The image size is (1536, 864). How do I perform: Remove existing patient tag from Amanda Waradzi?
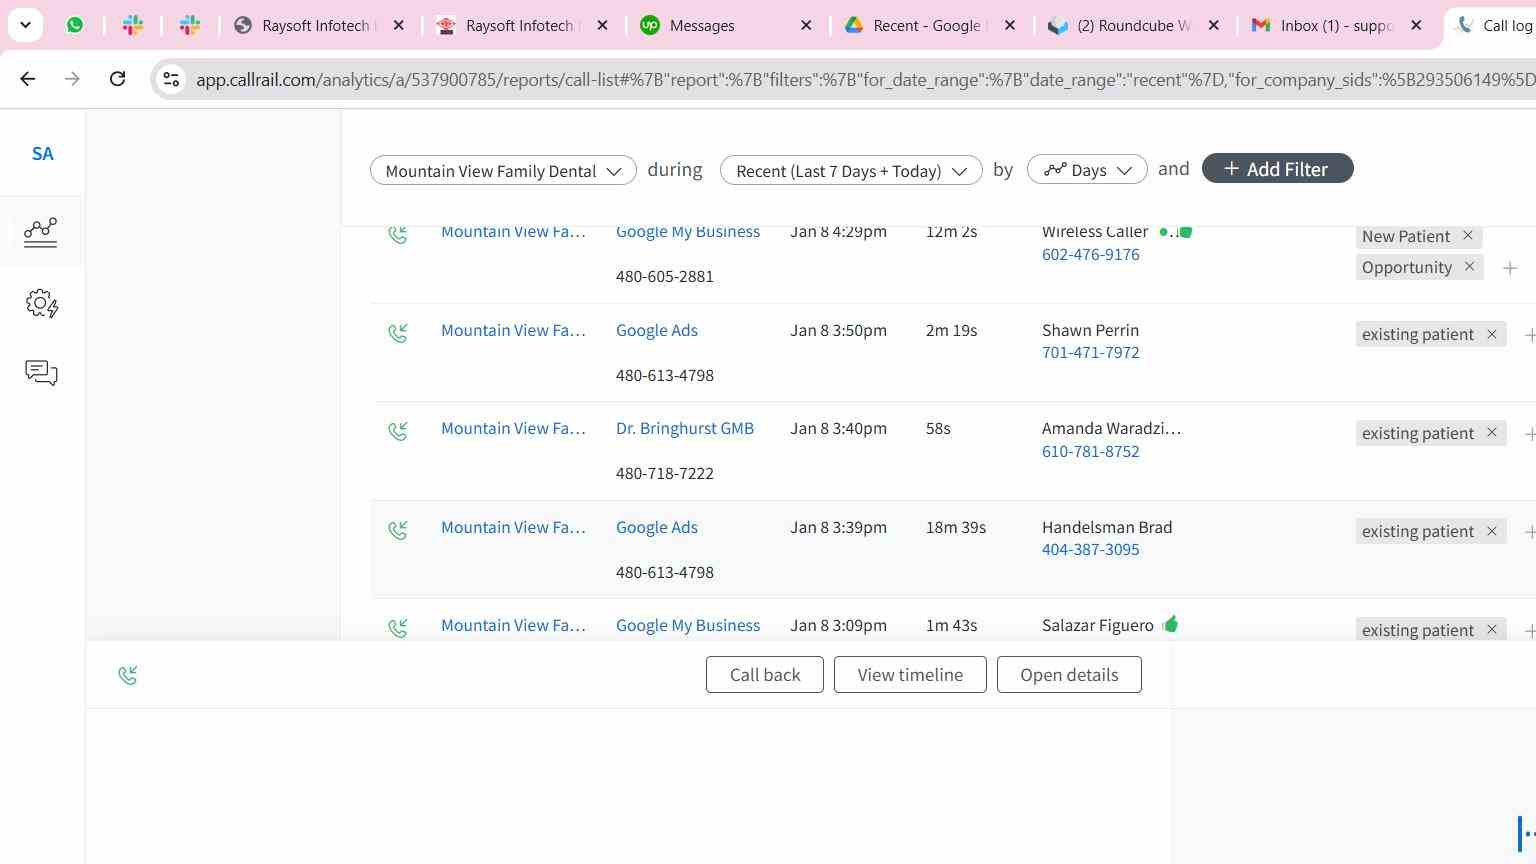point(1491,433)
